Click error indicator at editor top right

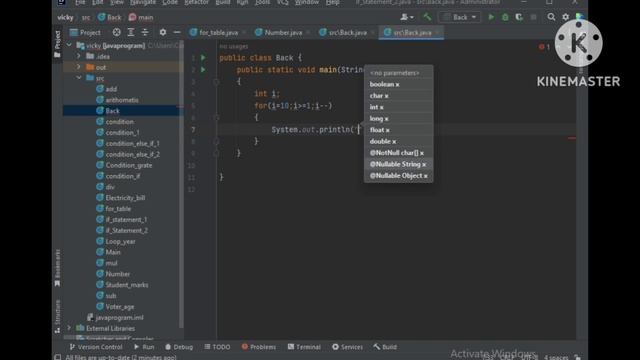click(x=544, y=47)
